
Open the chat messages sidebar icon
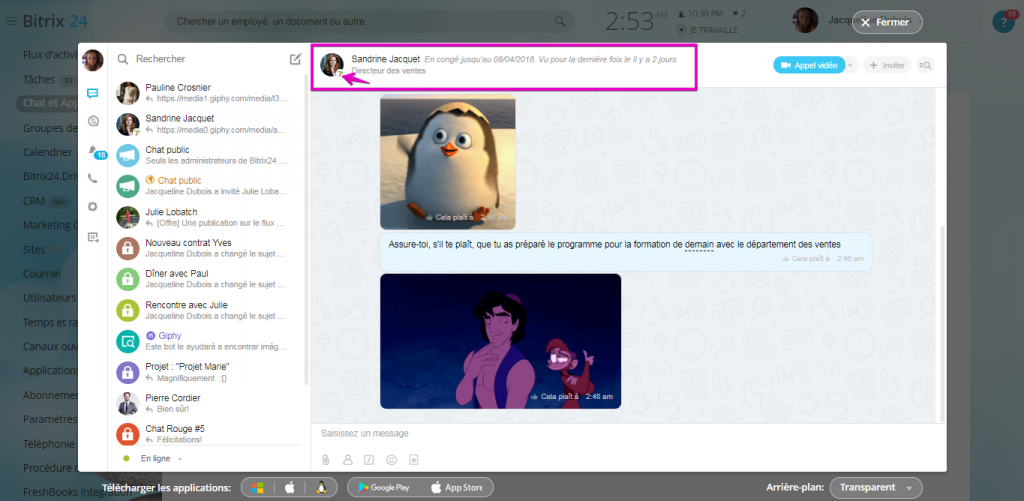[x=92, y=93]
